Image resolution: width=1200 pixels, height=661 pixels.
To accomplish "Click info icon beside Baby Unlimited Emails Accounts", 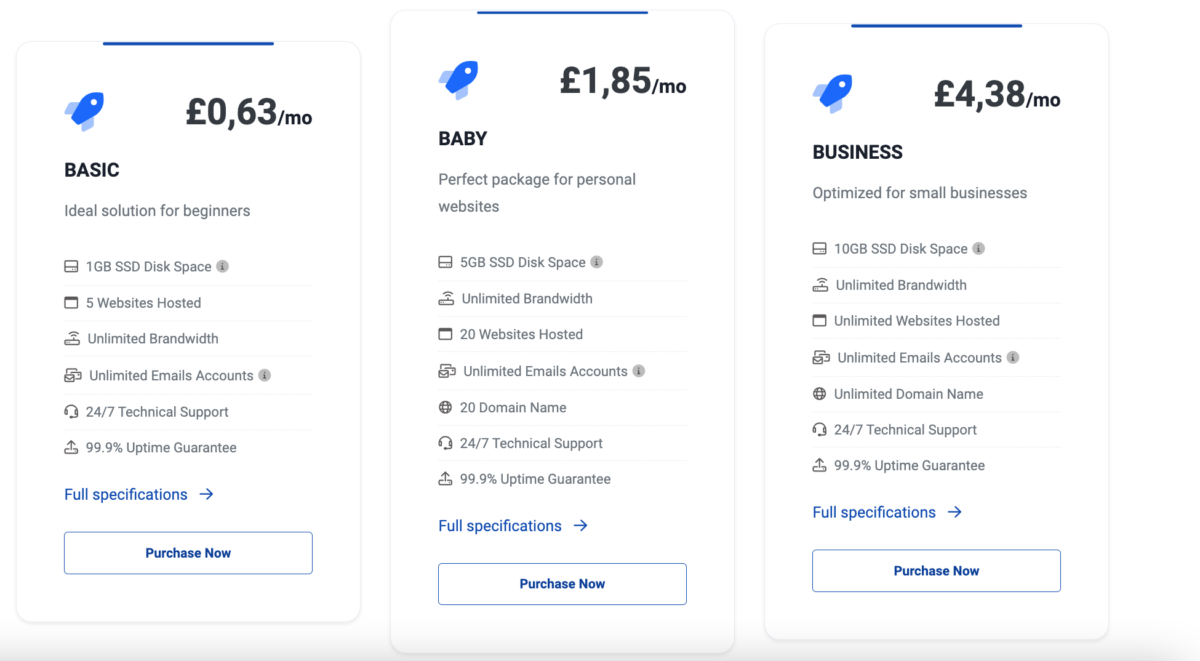I will 639,371.
